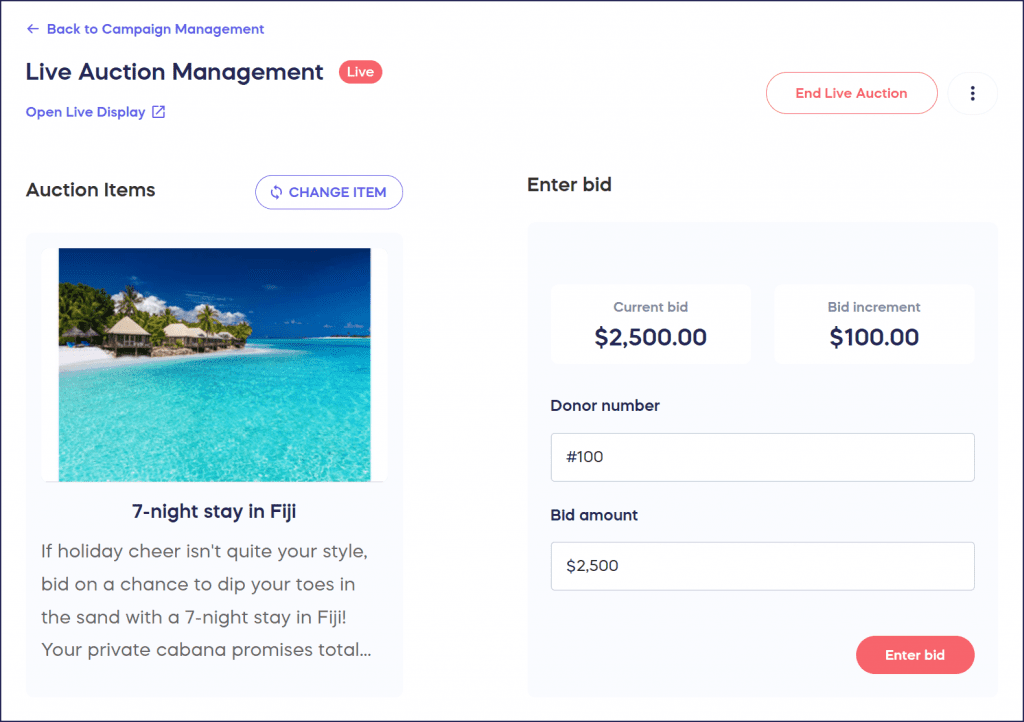Click the End Live Auction button
The height and width of the screenshot is (722, 1024).
(851, 92)
